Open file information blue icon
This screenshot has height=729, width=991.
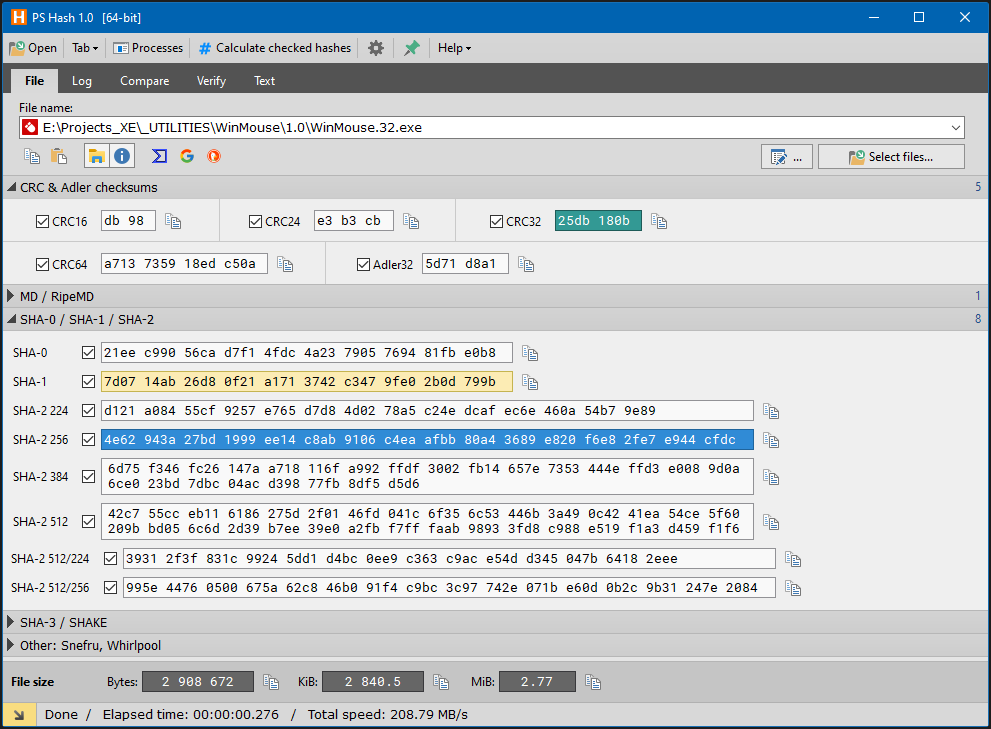tap(122, 156)
